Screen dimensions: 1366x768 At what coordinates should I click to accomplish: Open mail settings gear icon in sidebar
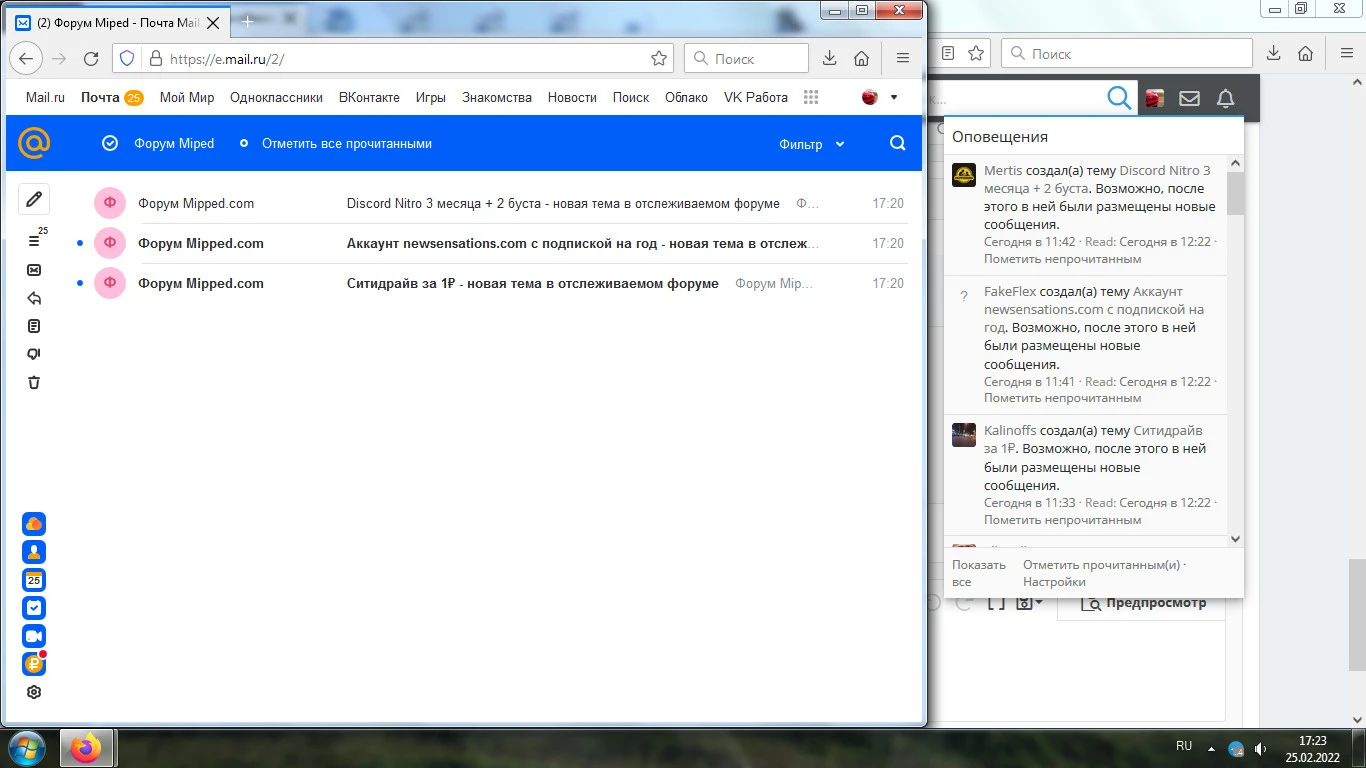tap(34, 692)
